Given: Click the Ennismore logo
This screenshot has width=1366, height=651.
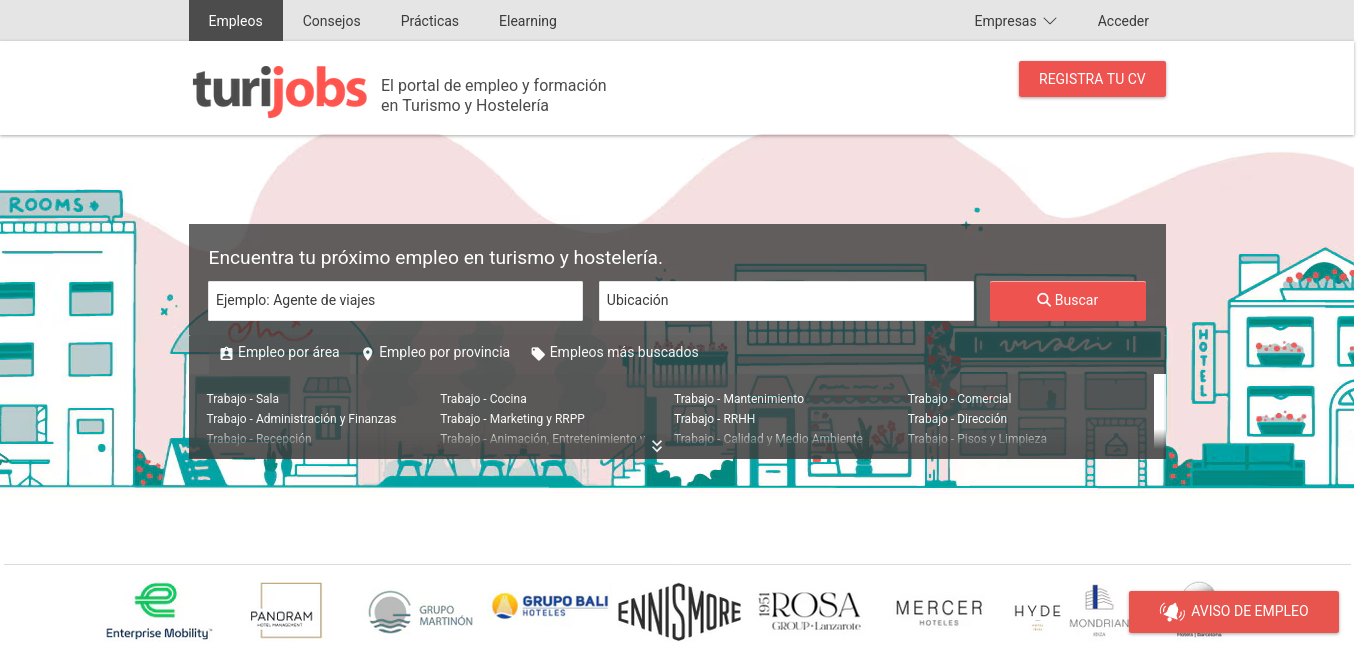Looking at the screenshot, I should pyautogui.click(x=679, y=612).
